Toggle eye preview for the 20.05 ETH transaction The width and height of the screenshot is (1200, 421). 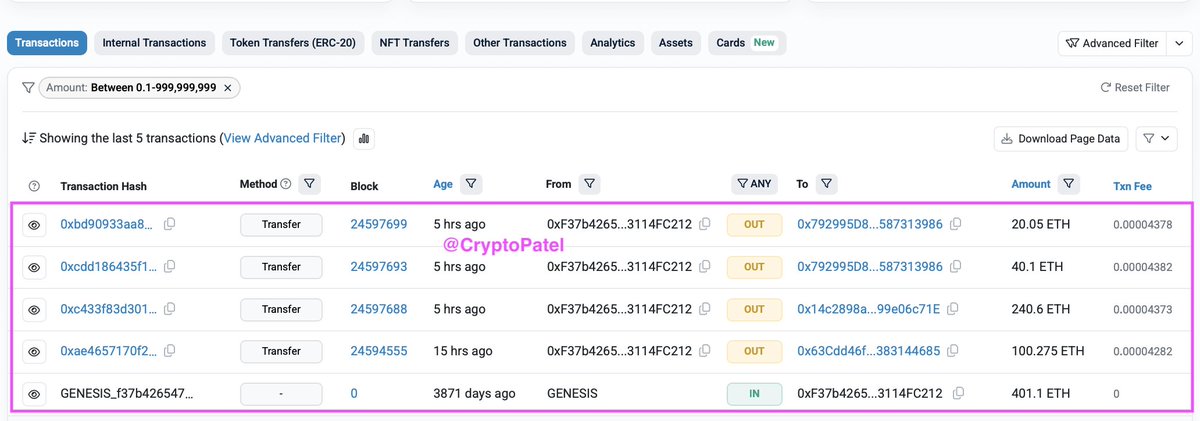34,225
